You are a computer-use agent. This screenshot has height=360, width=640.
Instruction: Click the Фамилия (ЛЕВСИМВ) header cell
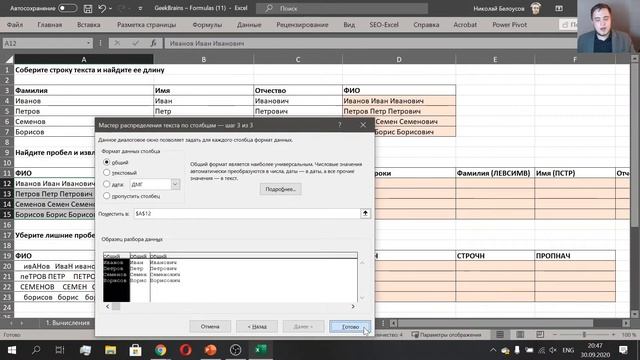click(495, 173)
